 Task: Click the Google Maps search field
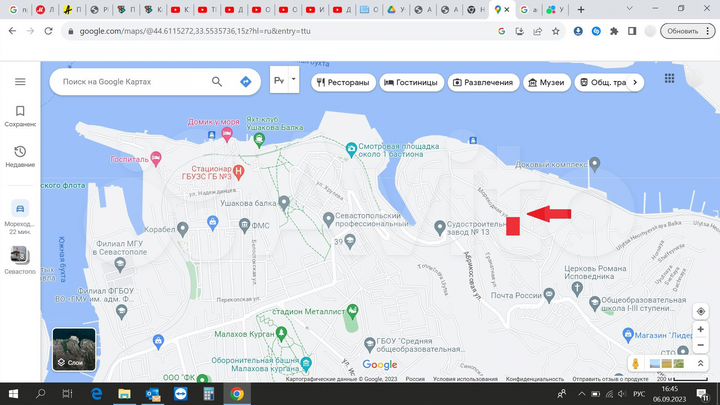[x=130, y=82]
